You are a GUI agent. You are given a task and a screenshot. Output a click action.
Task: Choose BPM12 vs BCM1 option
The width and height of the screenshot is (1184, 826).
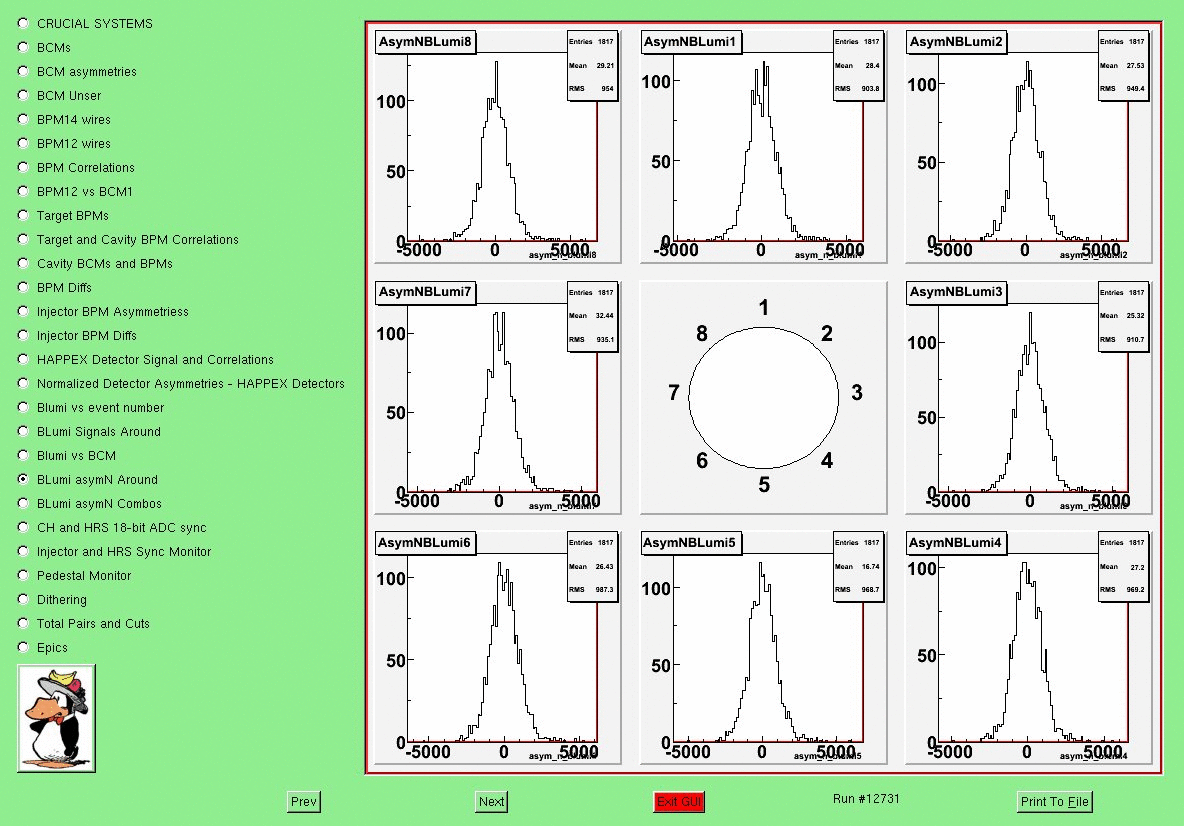point(23,192)
